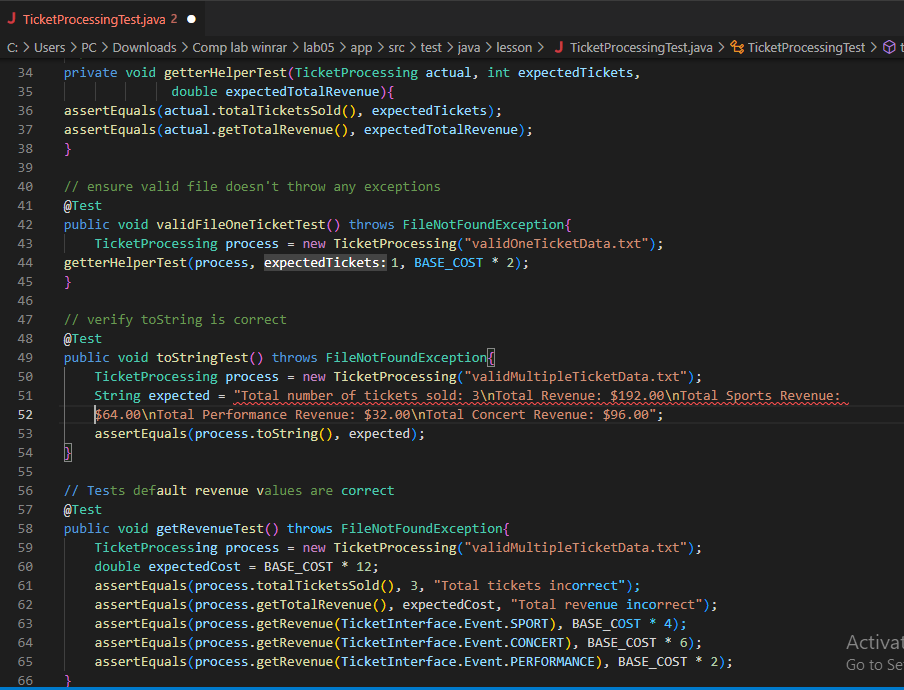Screen dimensions: 904x690
Task: Open the lab05 breadcrumb folder
Action: (x=319, y=48)
